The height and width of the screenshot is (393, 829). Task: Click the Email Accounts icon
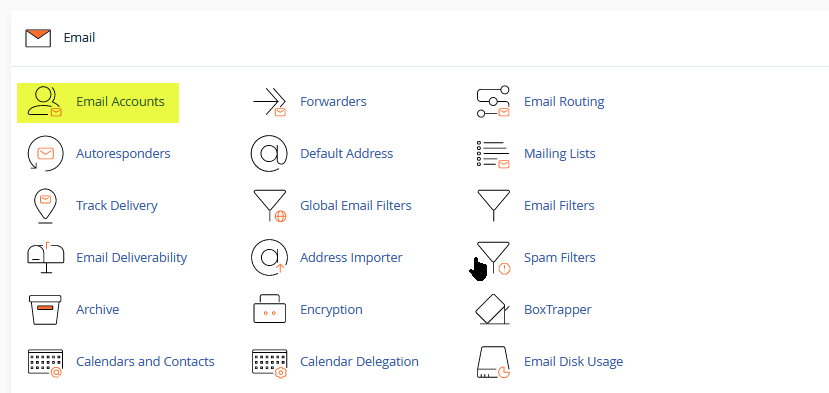point(45,102)
